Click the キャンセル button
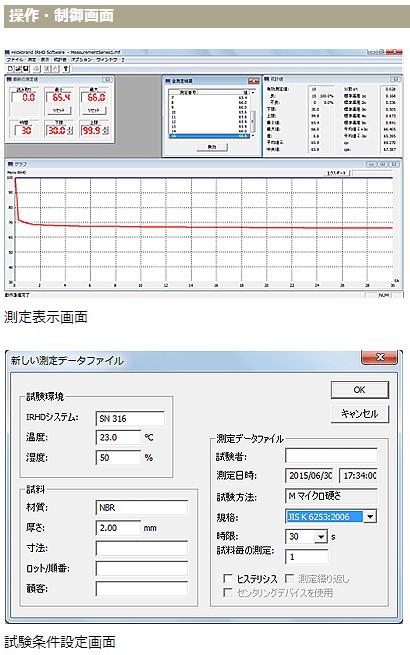Viewport: 410px width, 655px height. pos(359,414)
